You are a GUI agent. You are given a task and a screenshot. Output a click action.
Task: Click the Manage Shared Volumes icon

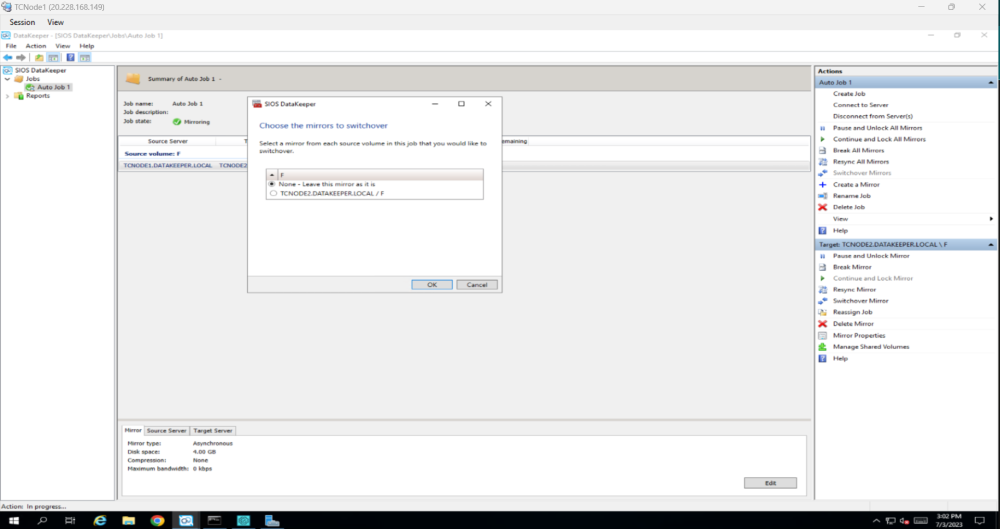click(823, 347)
